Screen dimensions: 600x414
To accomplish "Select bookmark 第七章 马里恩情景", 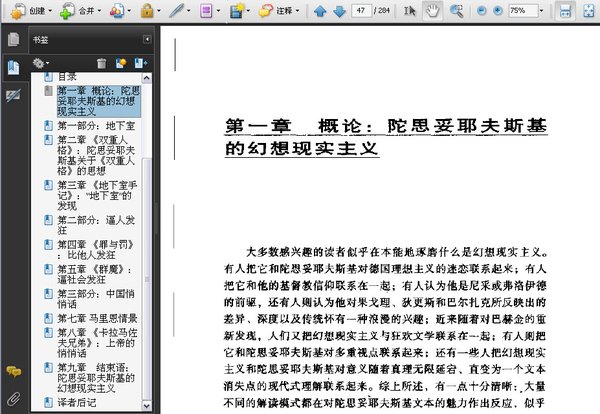I will pyautogui.click(x=97, y=318).
